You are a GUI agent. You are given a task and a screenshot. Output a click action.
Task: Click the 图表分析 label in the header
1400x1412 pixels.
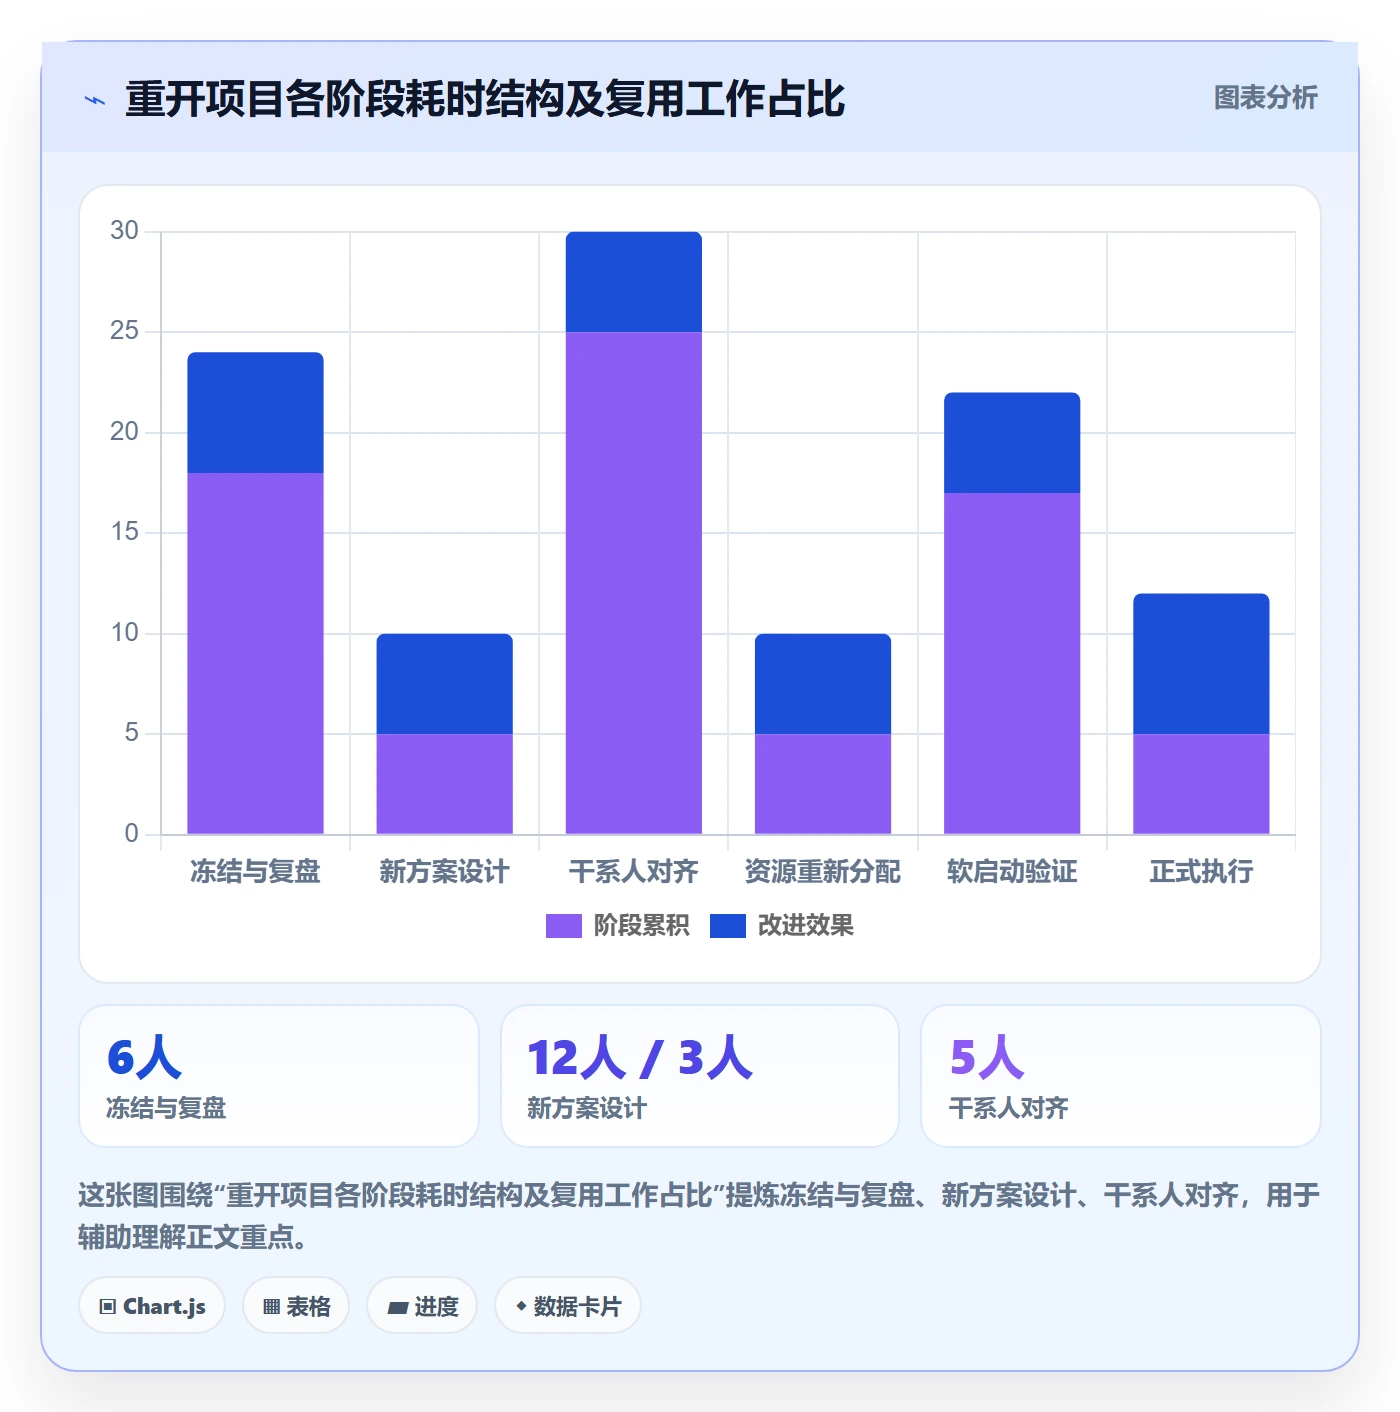pos(1265,98)
